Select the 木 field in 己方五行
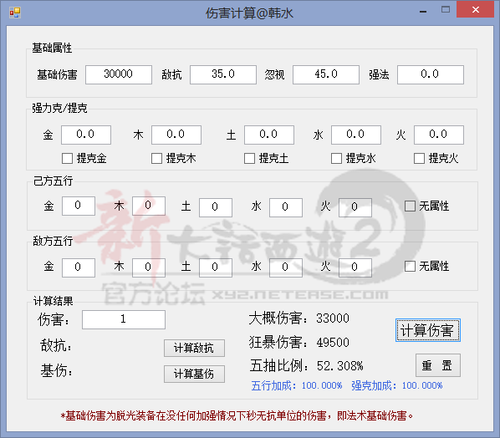Screen dimensions: 500x438 149,206
